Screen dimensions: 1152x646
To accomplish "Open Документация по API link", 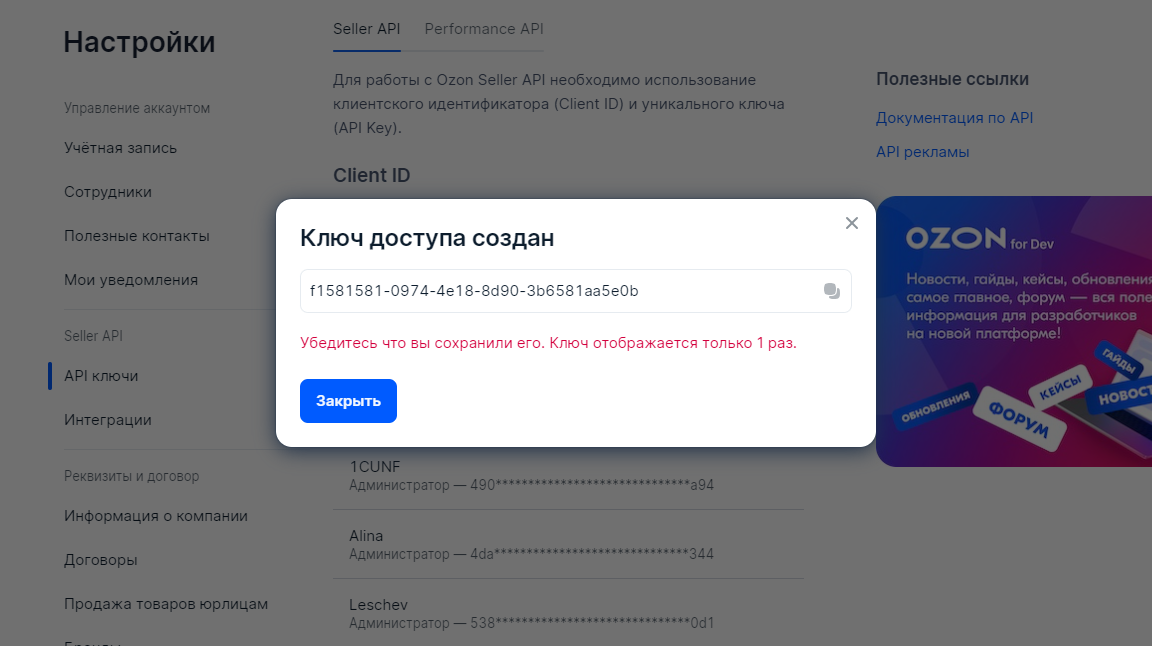I will pyautogui.click(x=954, y=117).
